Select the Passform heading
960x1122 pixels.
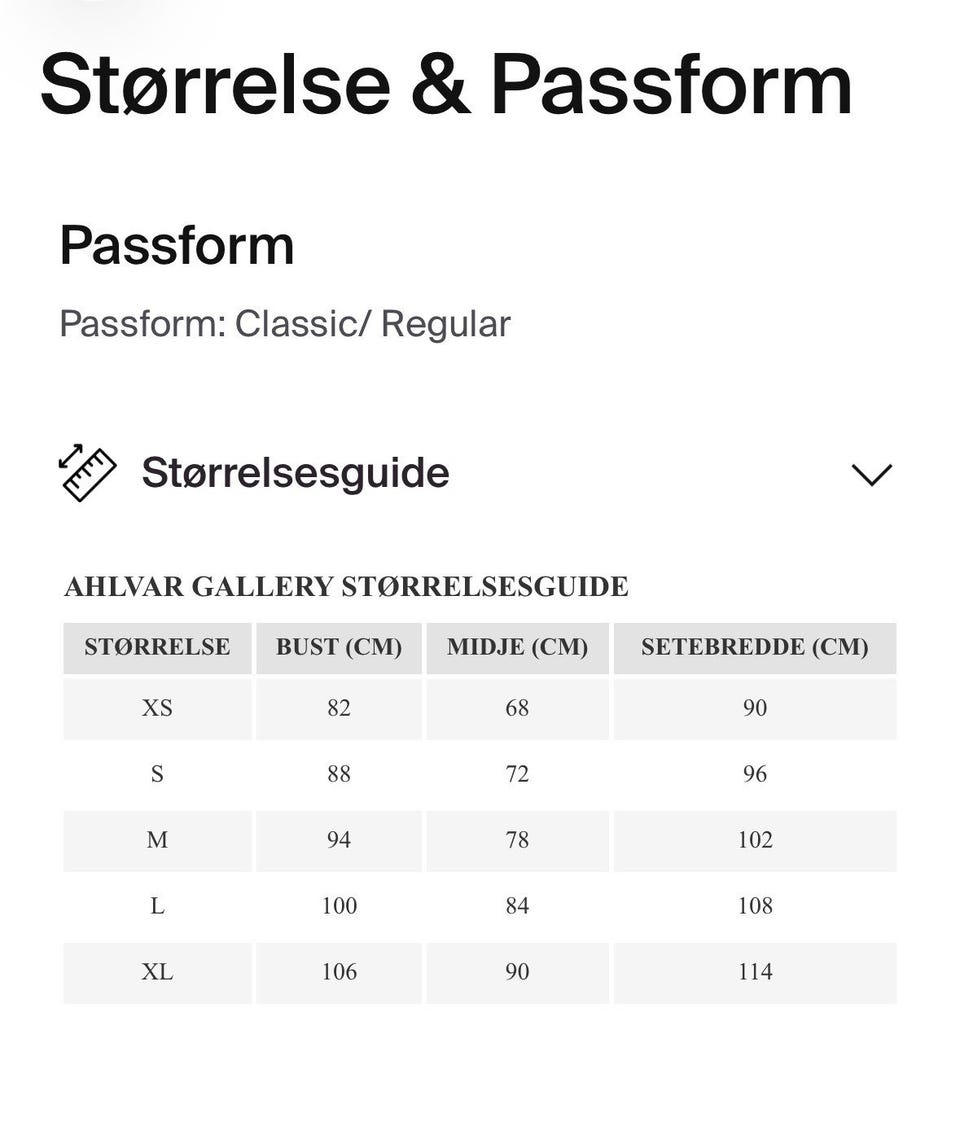178,244
